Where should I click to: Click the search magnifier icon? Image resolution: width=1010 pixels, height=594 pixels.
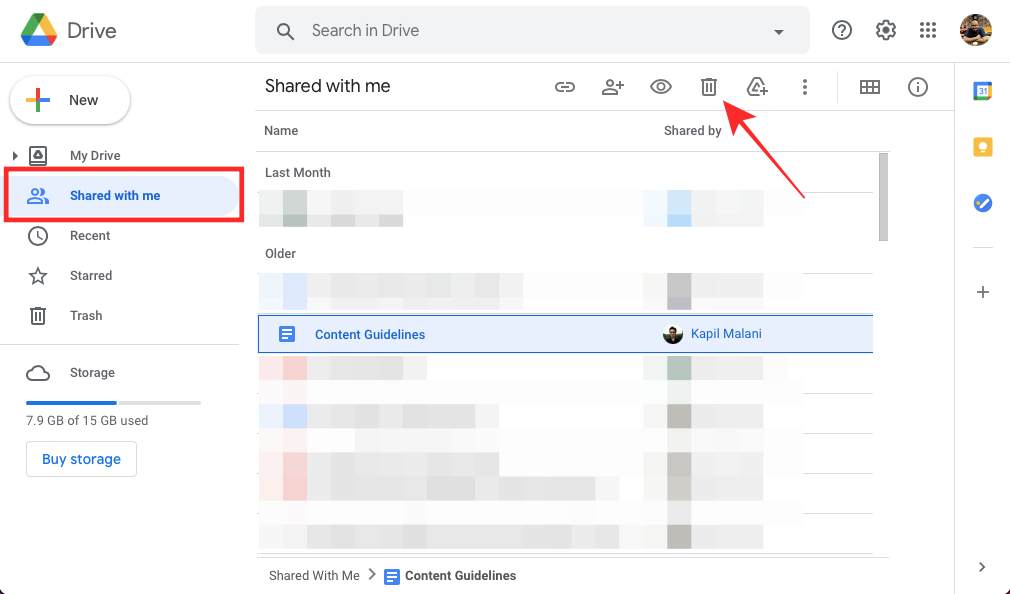tap(285, 31)
